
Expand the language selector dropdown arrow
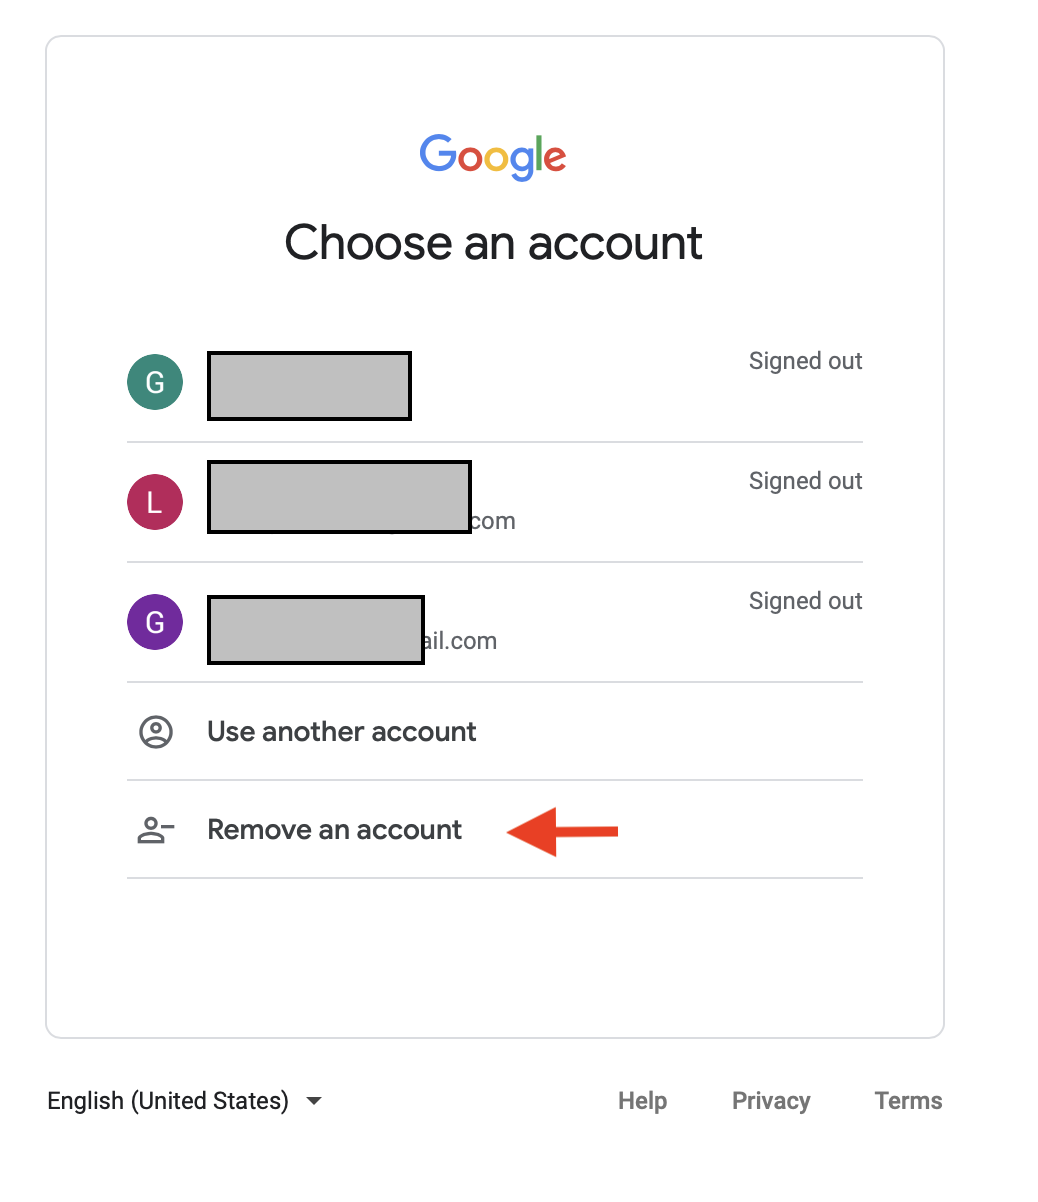click(x=314, y=1101)
